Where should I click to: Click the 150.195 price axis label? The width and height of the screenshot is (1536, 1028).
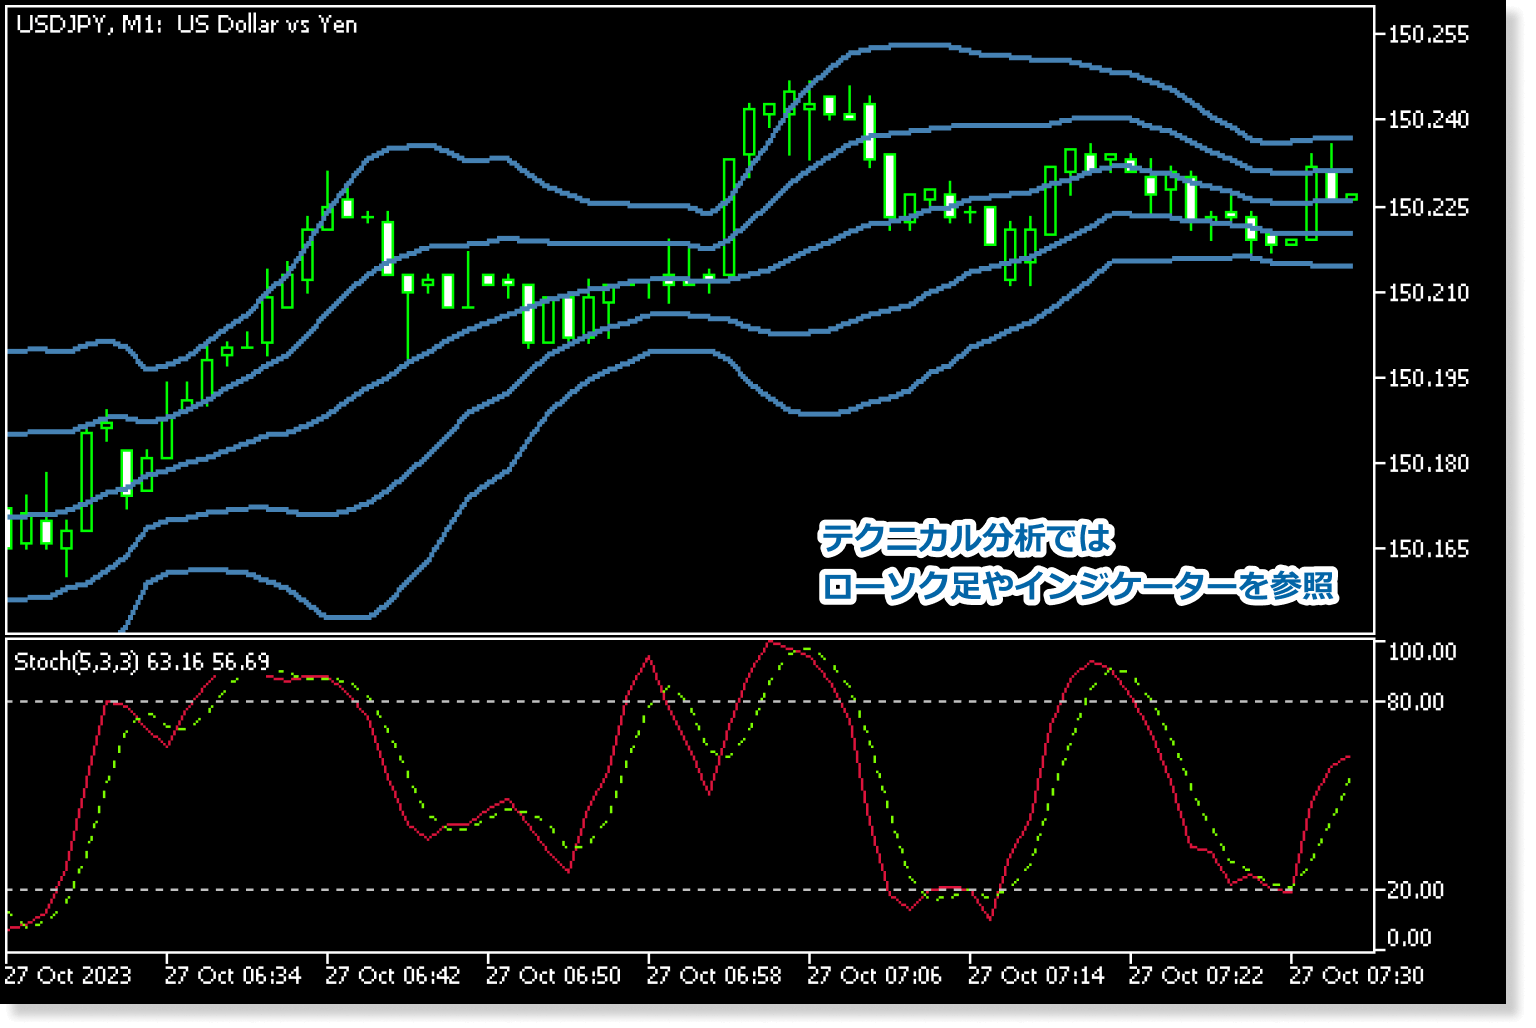pyautogui.click(x=1429, y=378)
